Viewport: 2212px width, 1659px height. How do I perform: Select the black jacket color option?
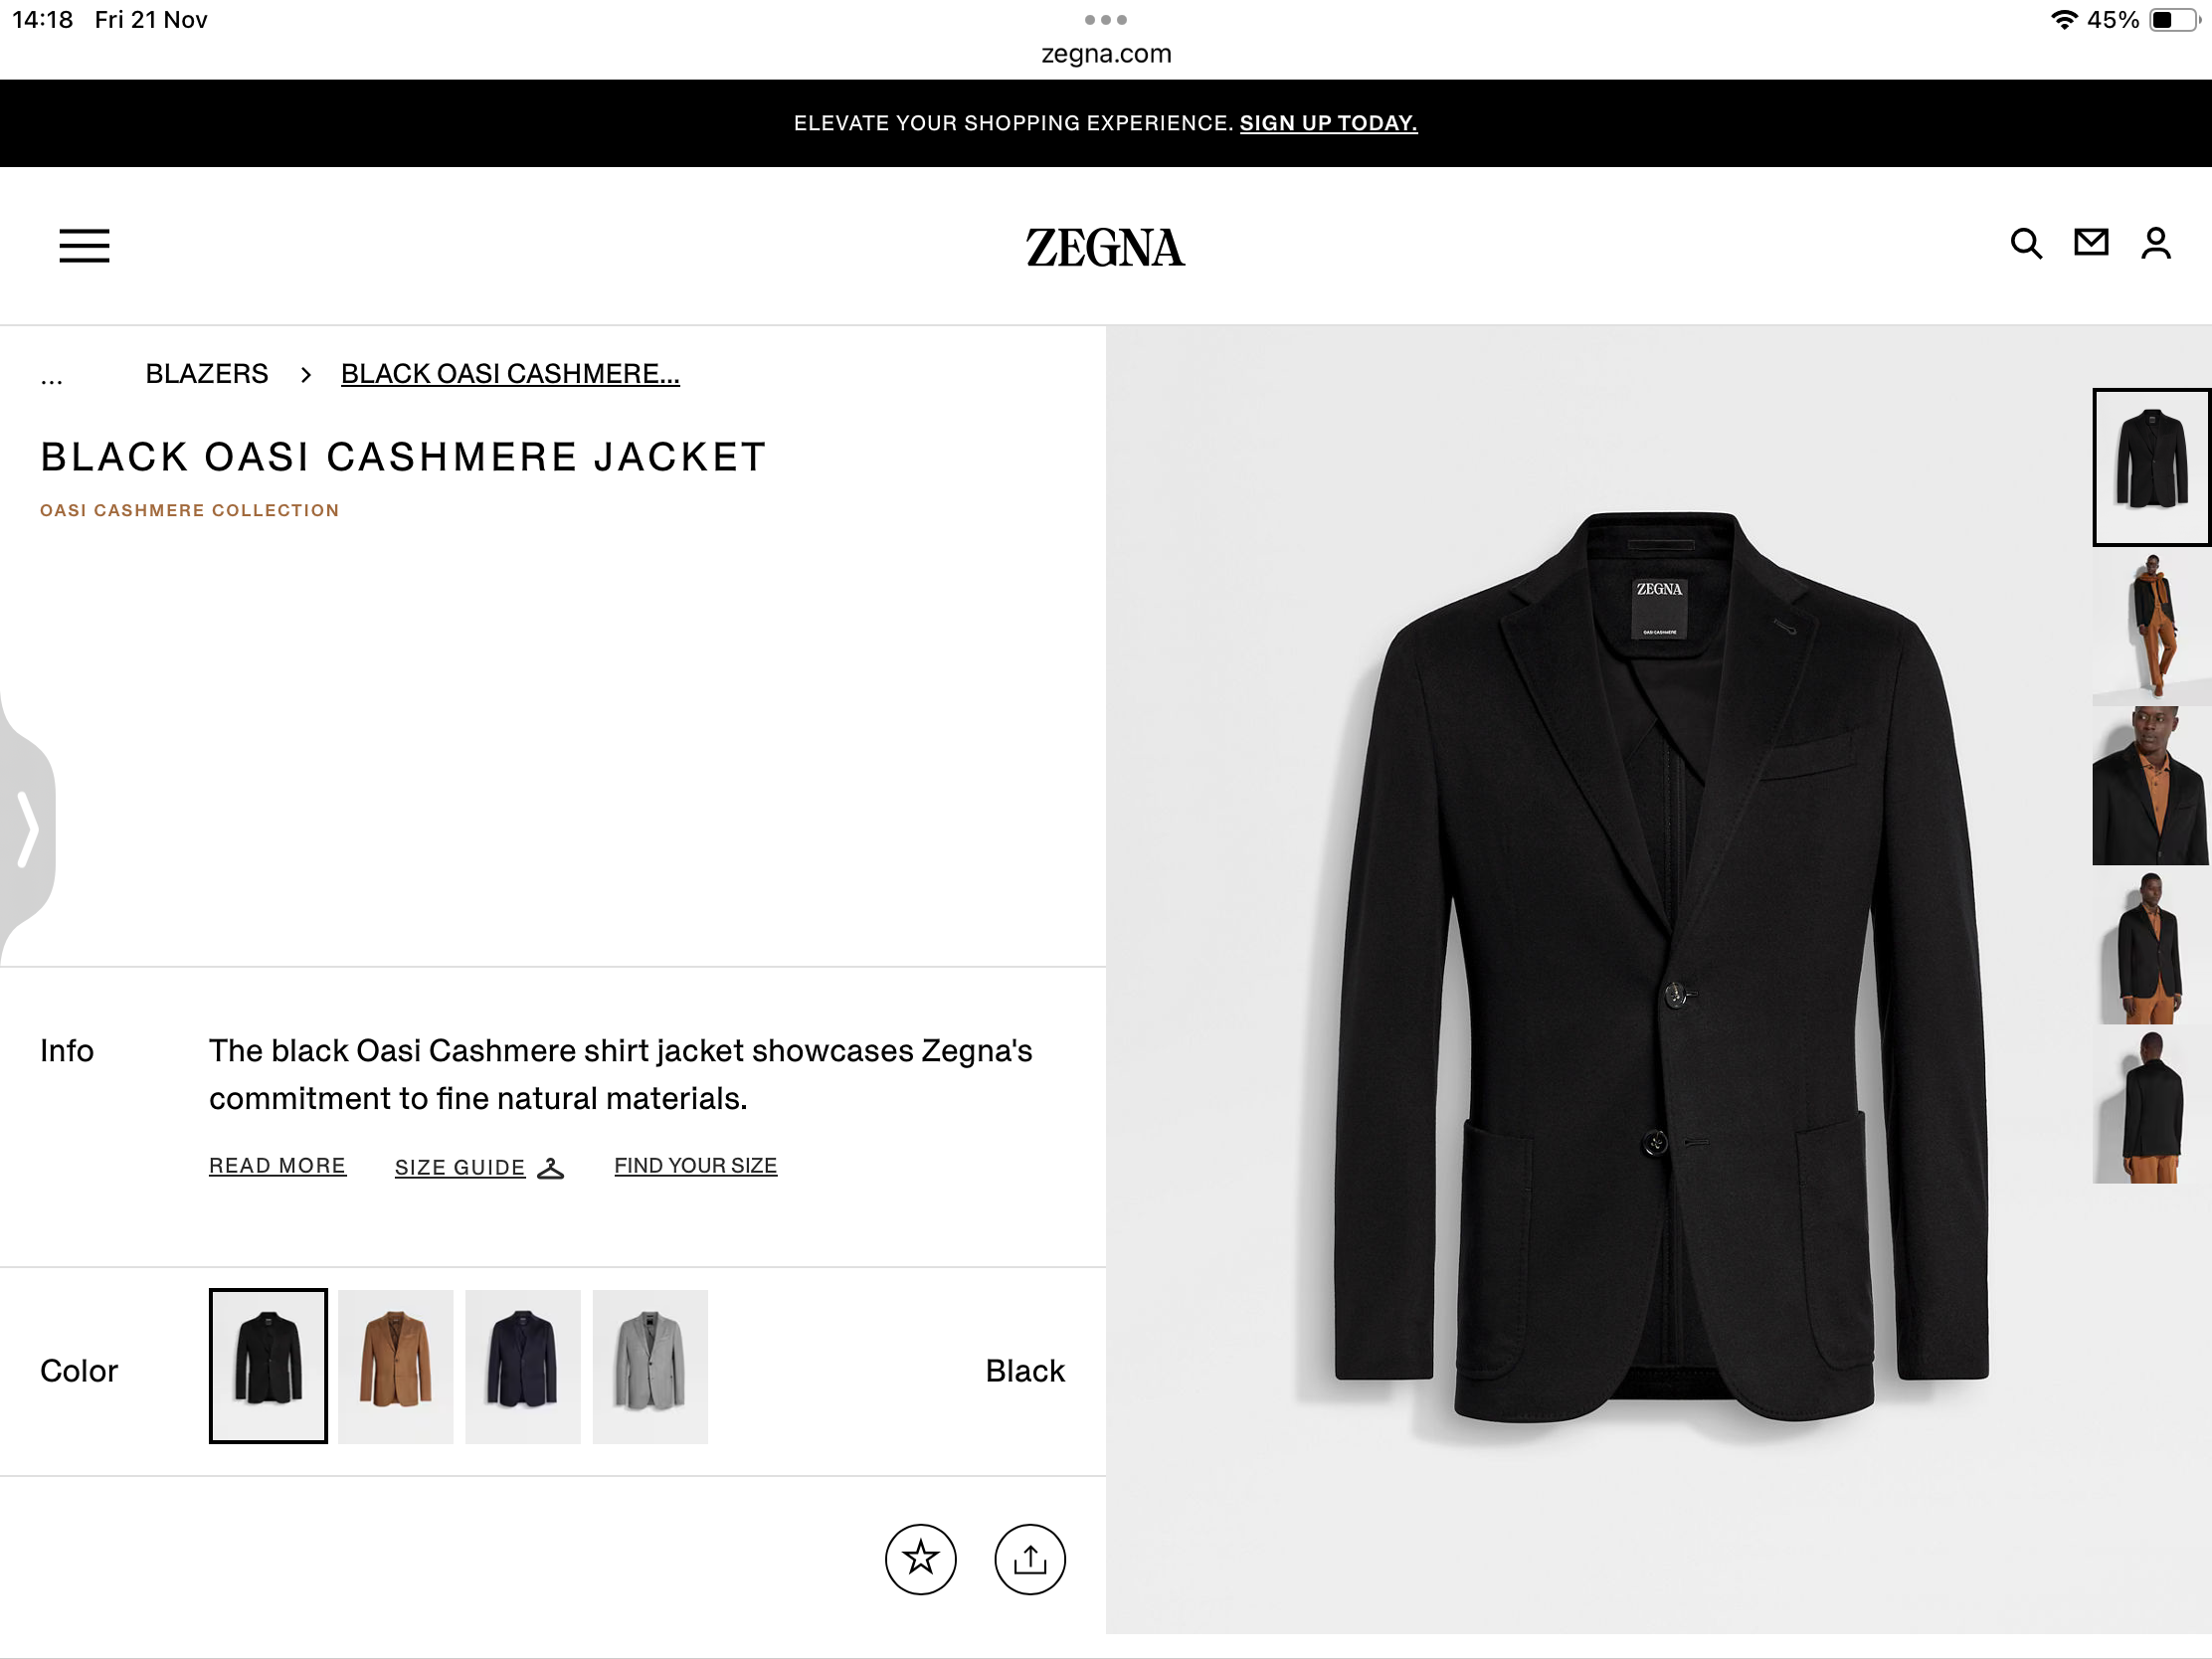click(266, 1366)
